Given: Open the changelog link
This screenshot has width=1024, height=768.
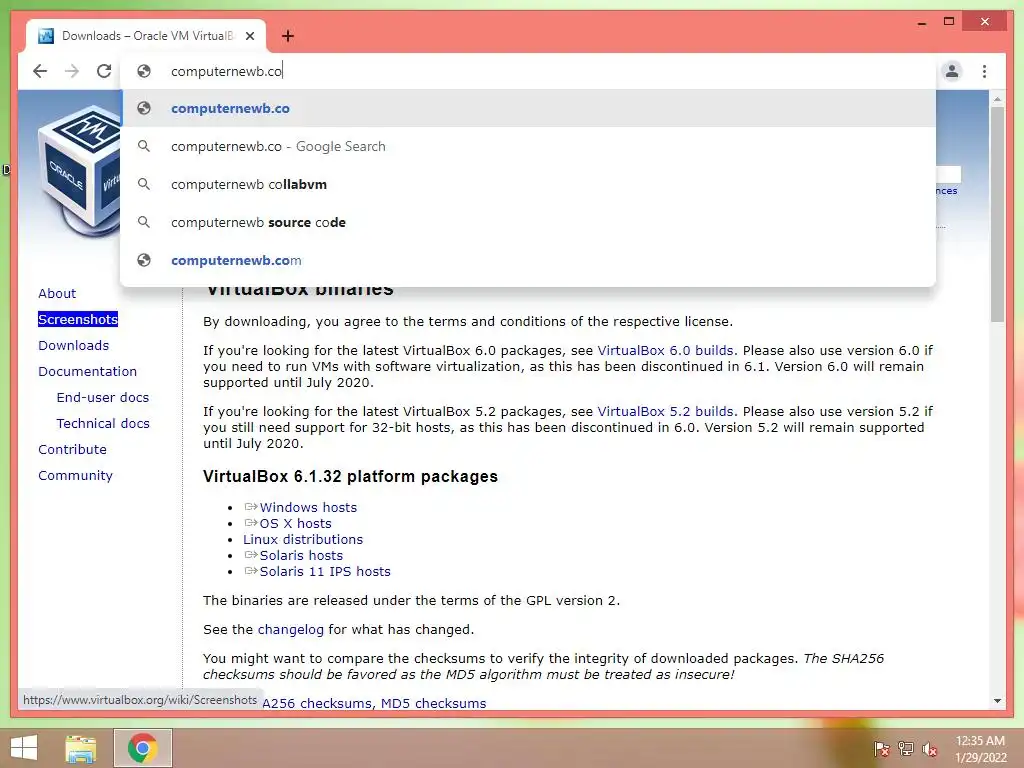Looking at the screenshot, I should coord(291,630).
